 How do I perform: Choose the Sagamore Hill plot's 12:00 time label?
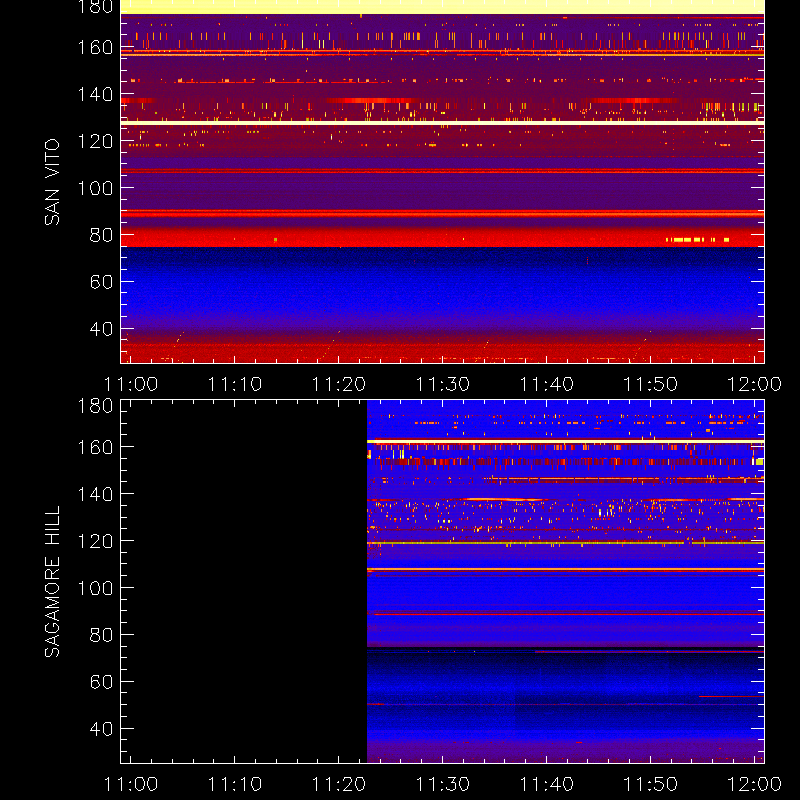click(754, 784)
